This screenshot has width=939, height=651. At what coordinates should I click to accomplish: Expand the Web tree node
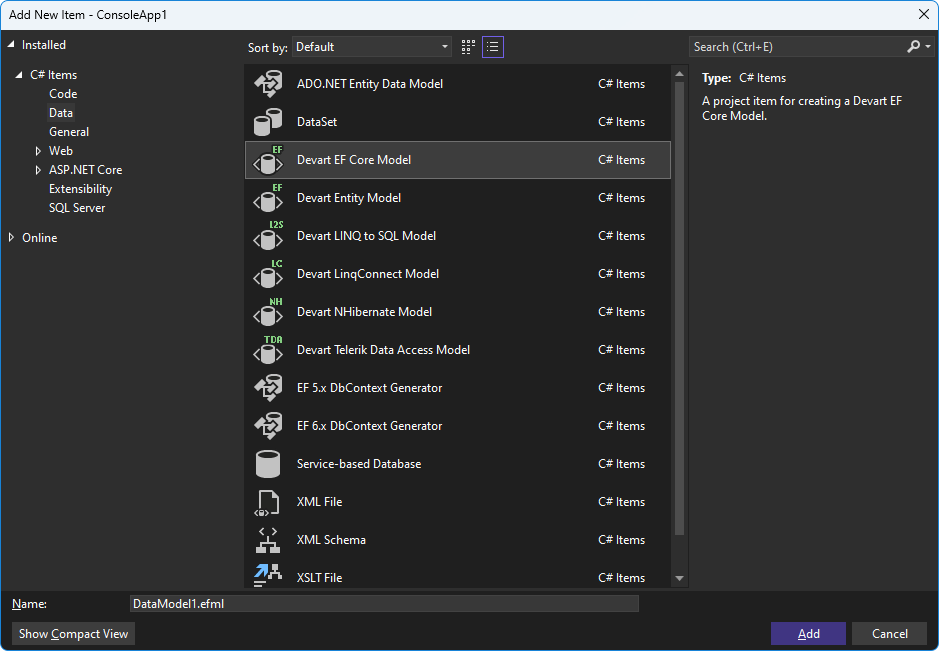tap(38, 151)
